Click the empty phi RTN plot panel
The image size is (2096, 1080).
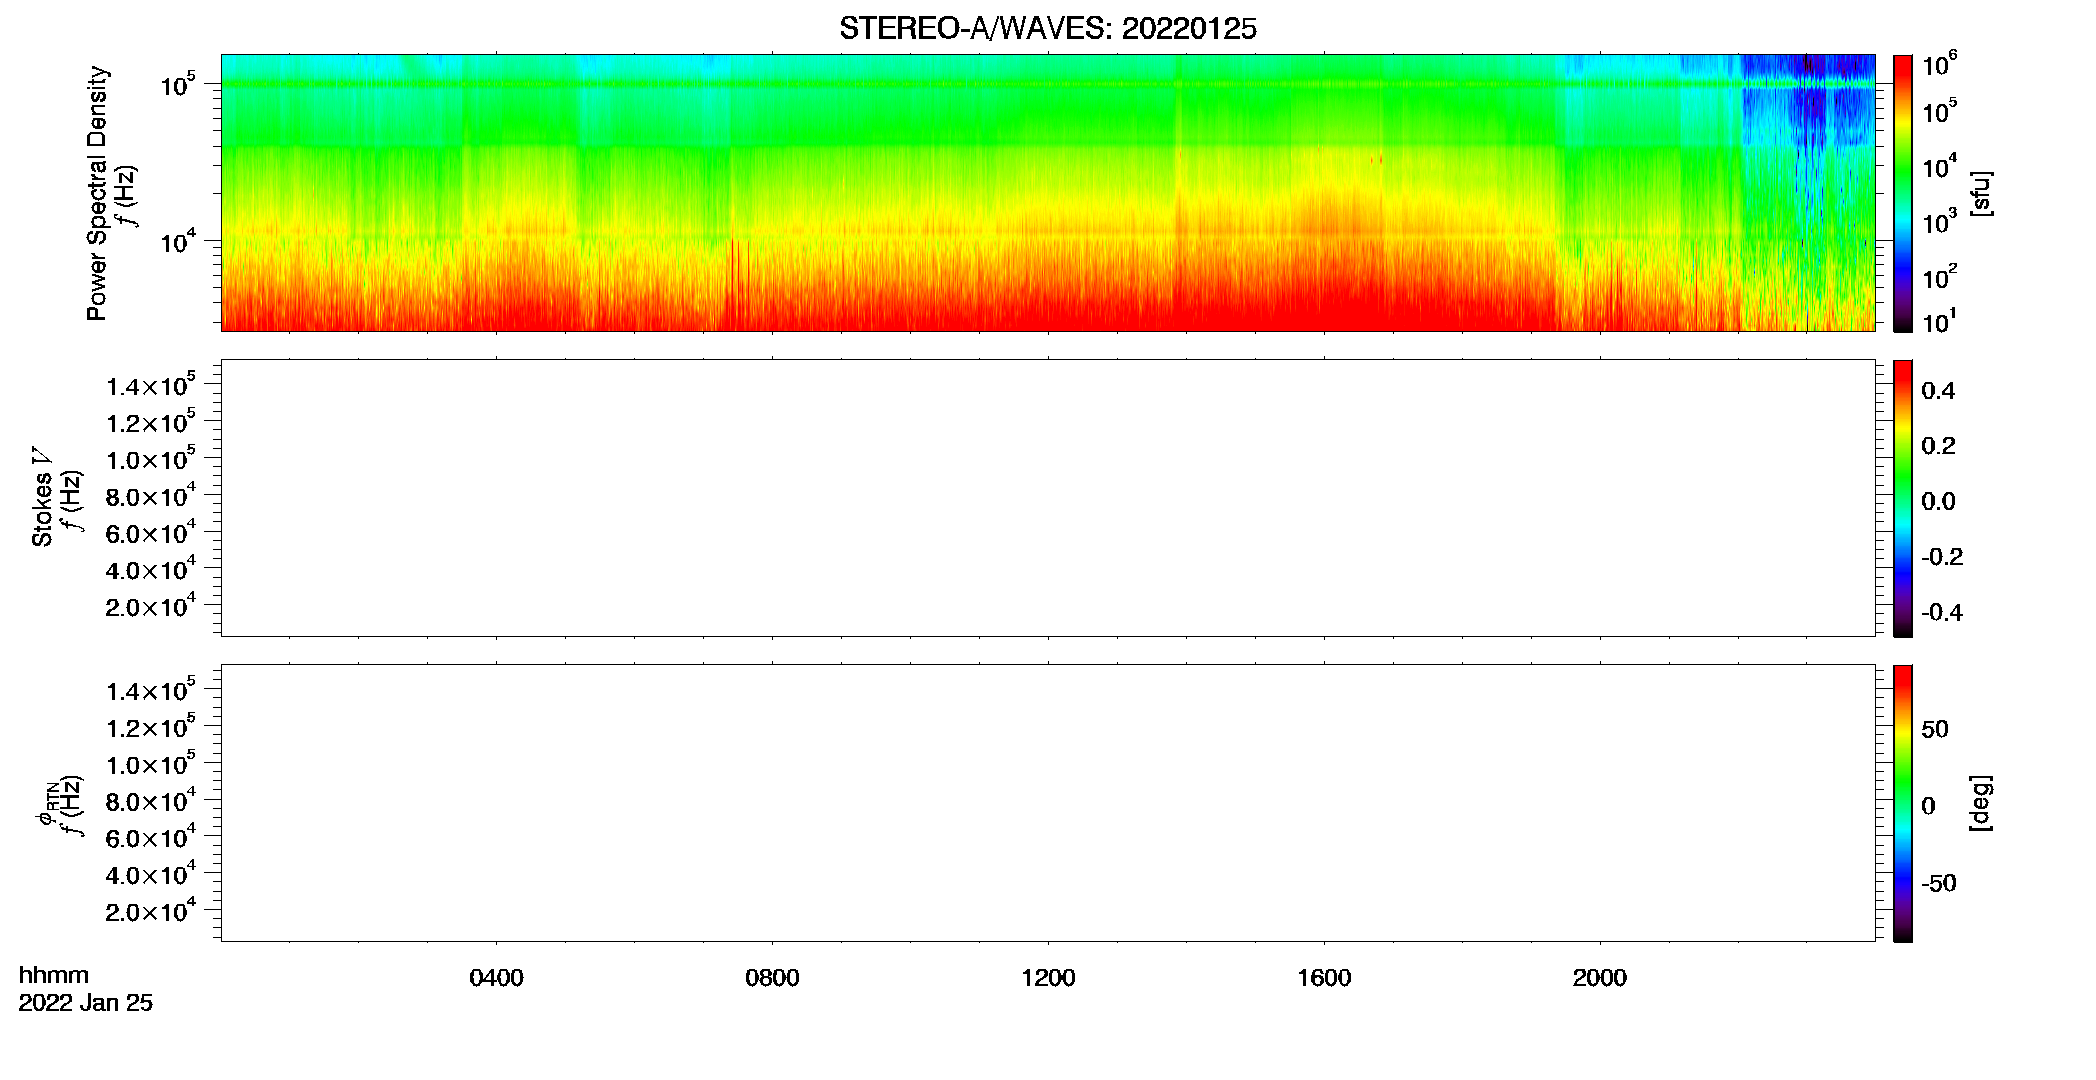[1048, 803]
